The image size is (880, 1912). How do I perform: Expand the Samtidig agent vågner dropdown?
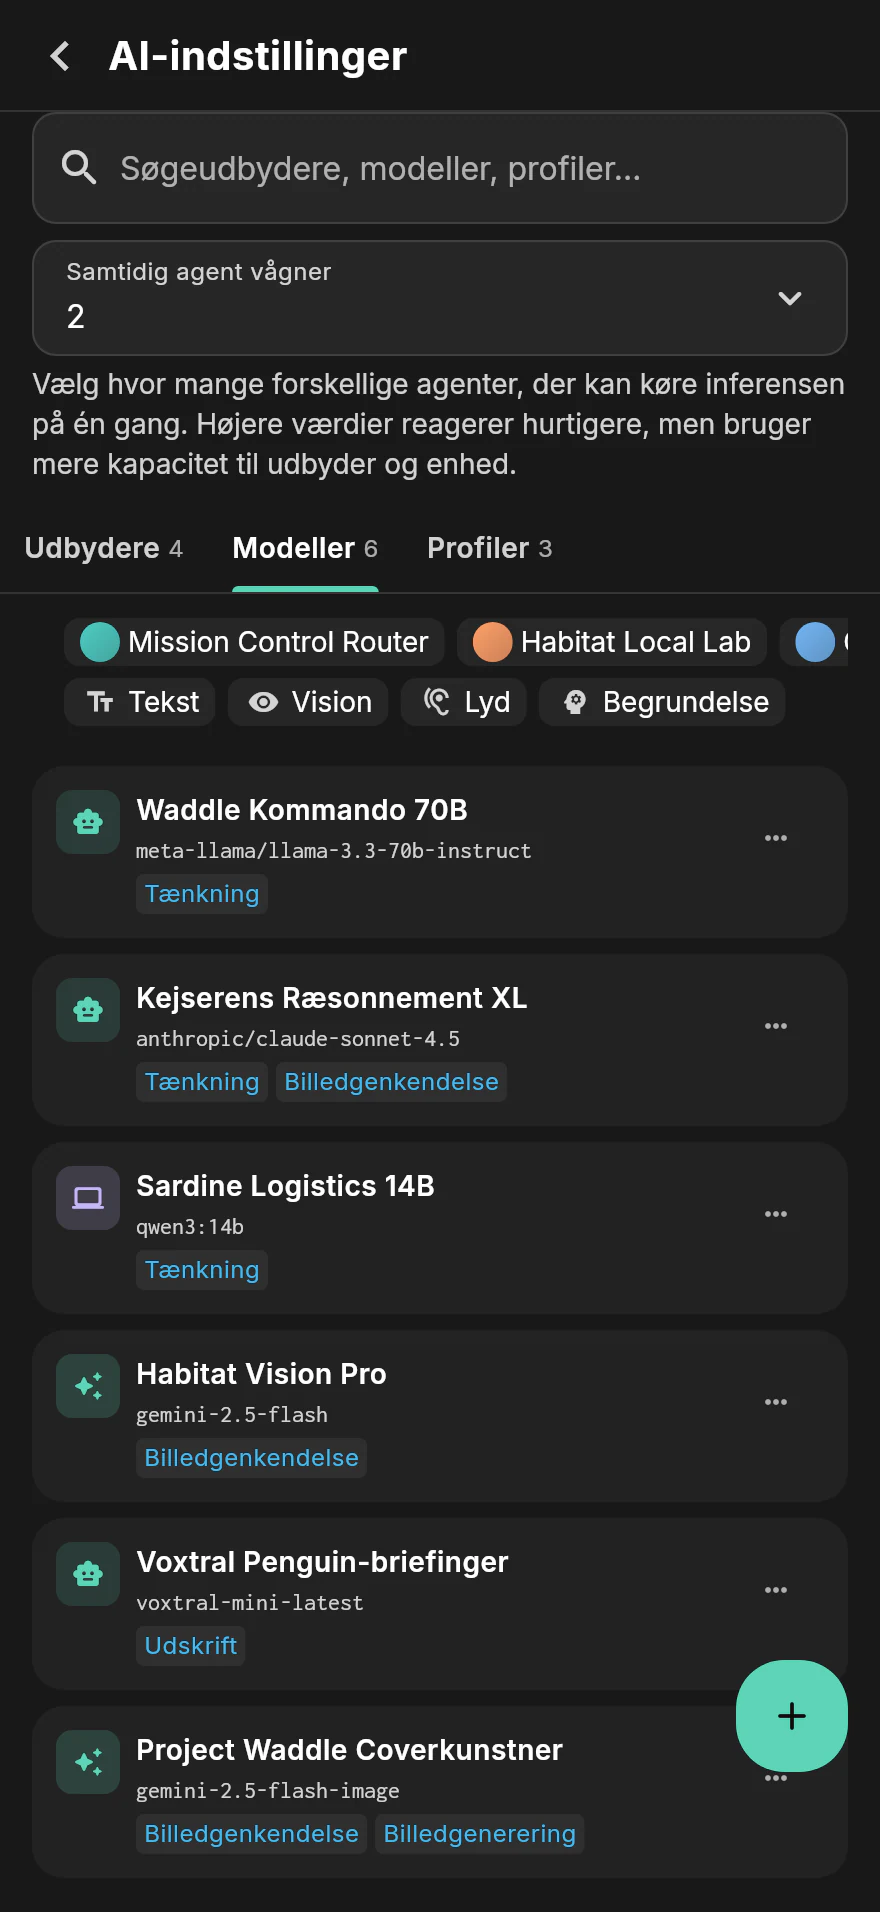pyautogui.click(x=440, y=298)
